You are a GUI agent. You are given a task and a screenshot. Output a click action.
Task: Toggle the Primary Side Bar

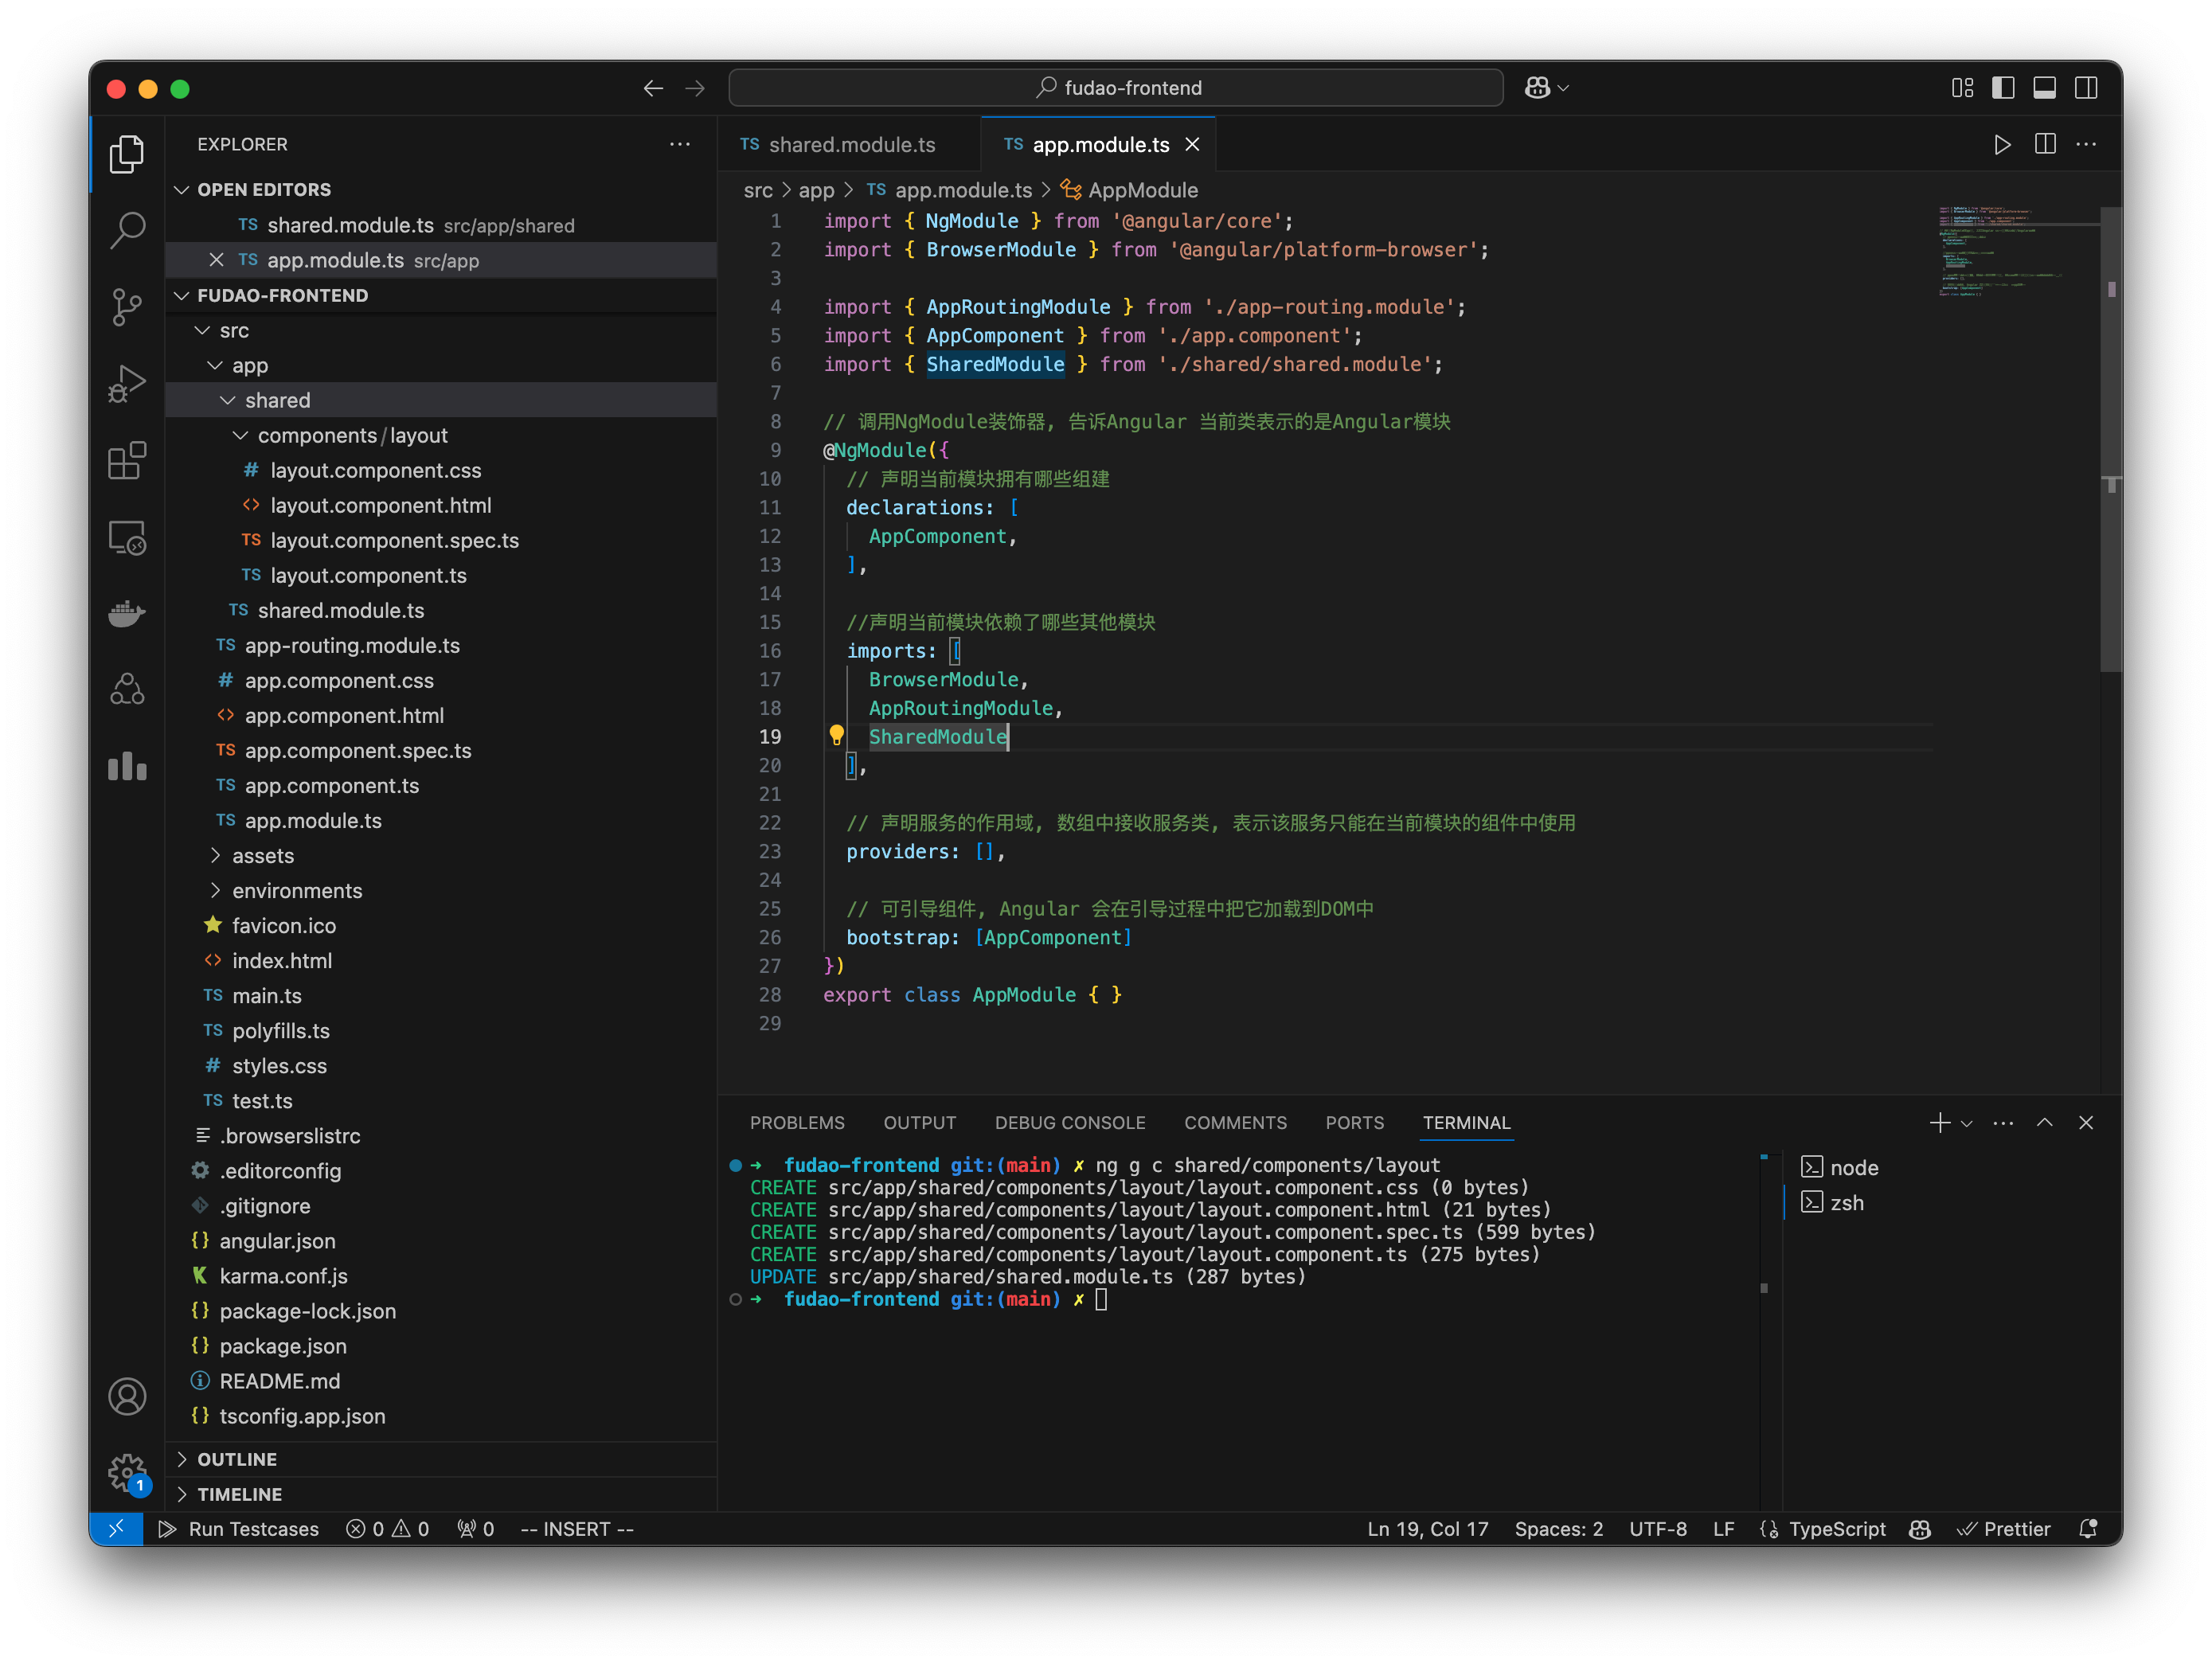pos(2003,88)
